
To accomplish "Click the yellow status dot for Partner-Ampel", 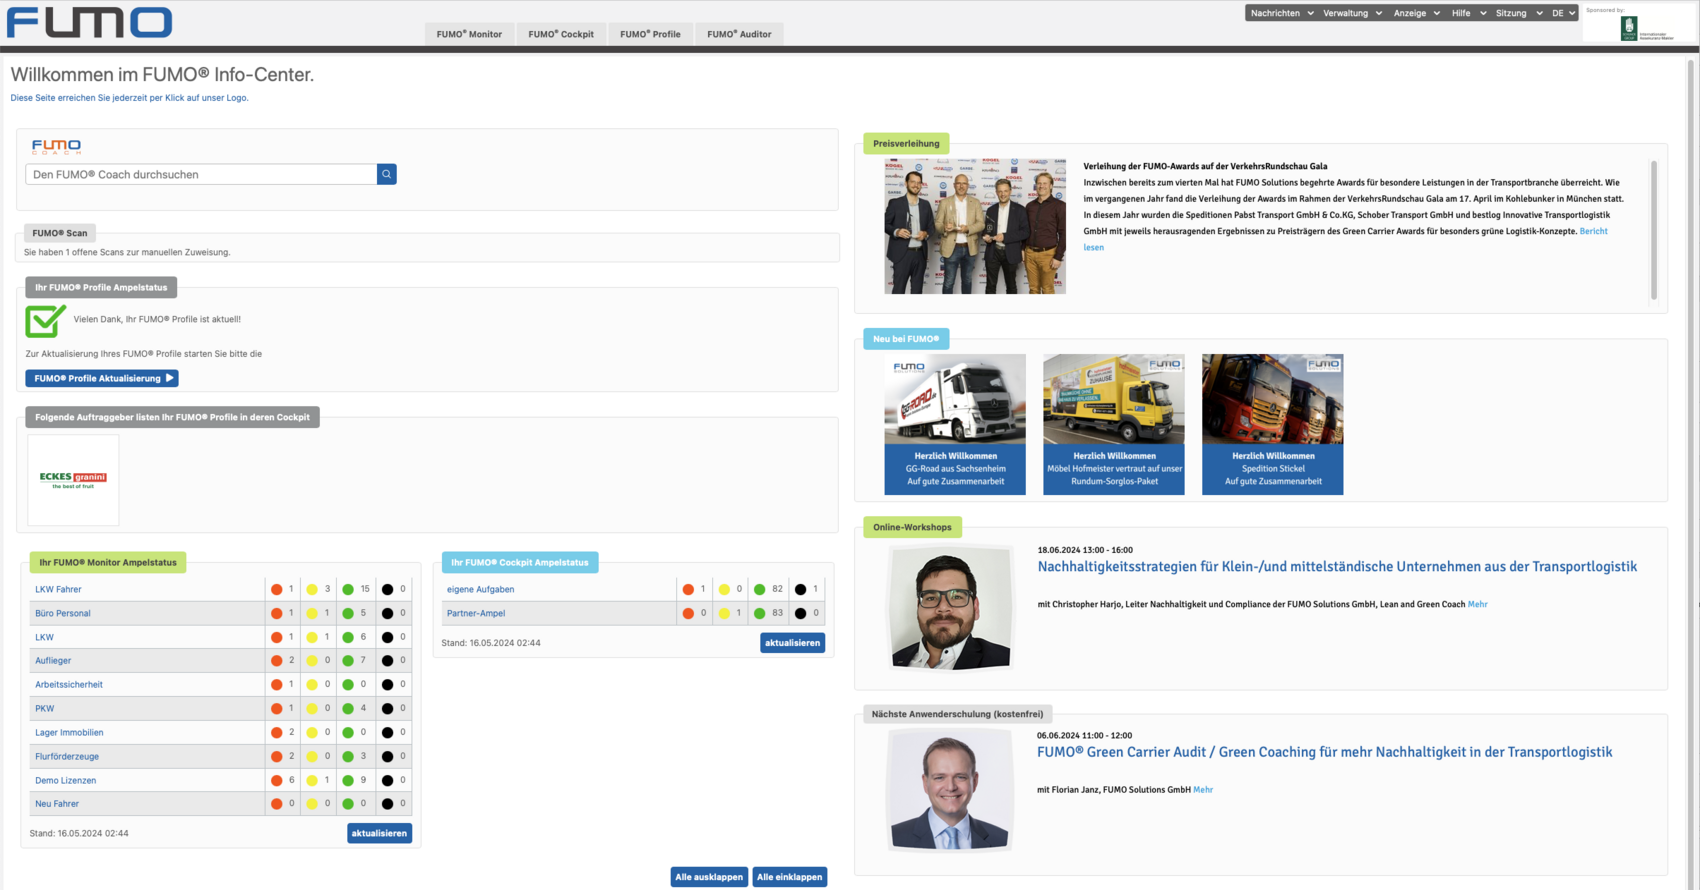I will 724,613.
